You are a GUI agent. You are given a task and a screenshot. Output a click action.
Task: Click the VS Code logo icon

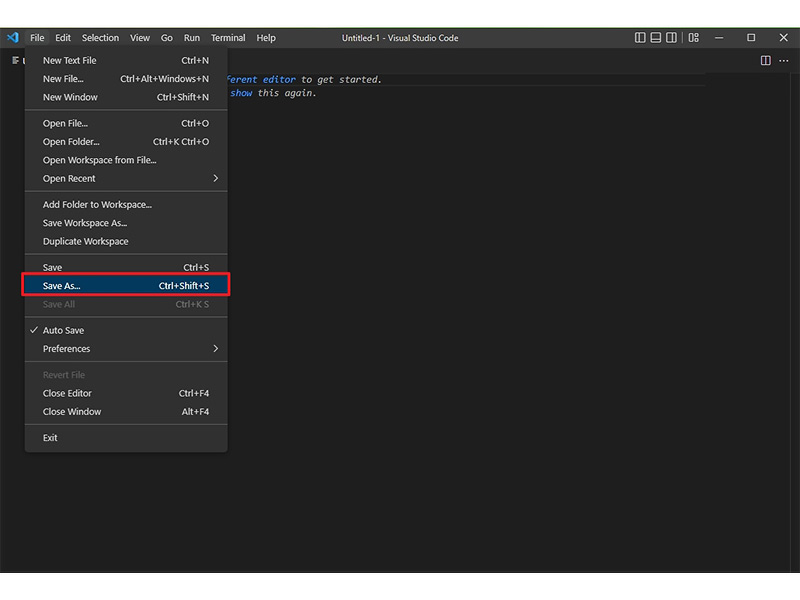pos(13,37)
